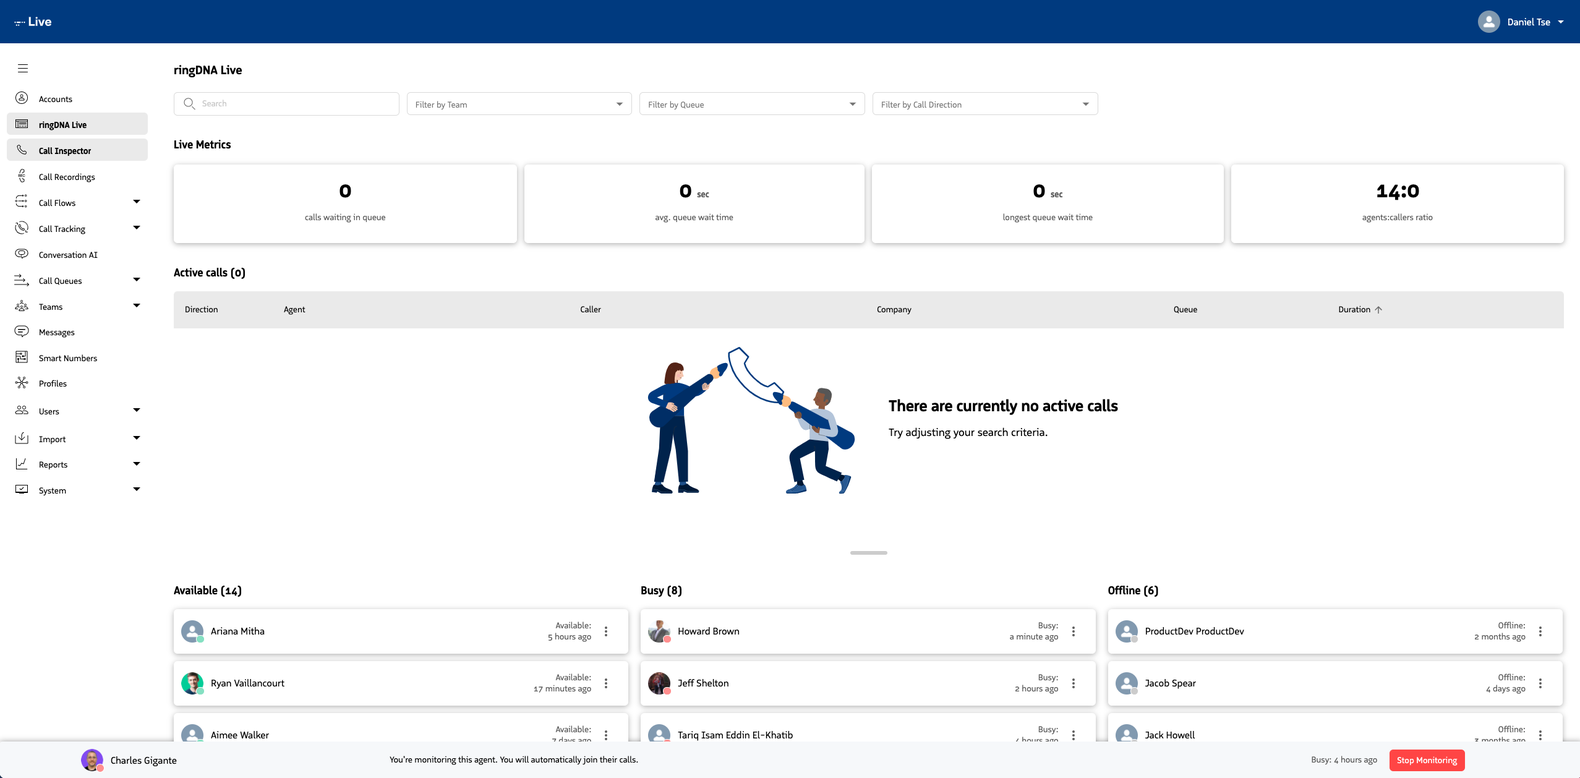Viewport: 1580px width, 778px height.
Task: Expand the Call Queues submenu arrow
Action: (137, 280)
